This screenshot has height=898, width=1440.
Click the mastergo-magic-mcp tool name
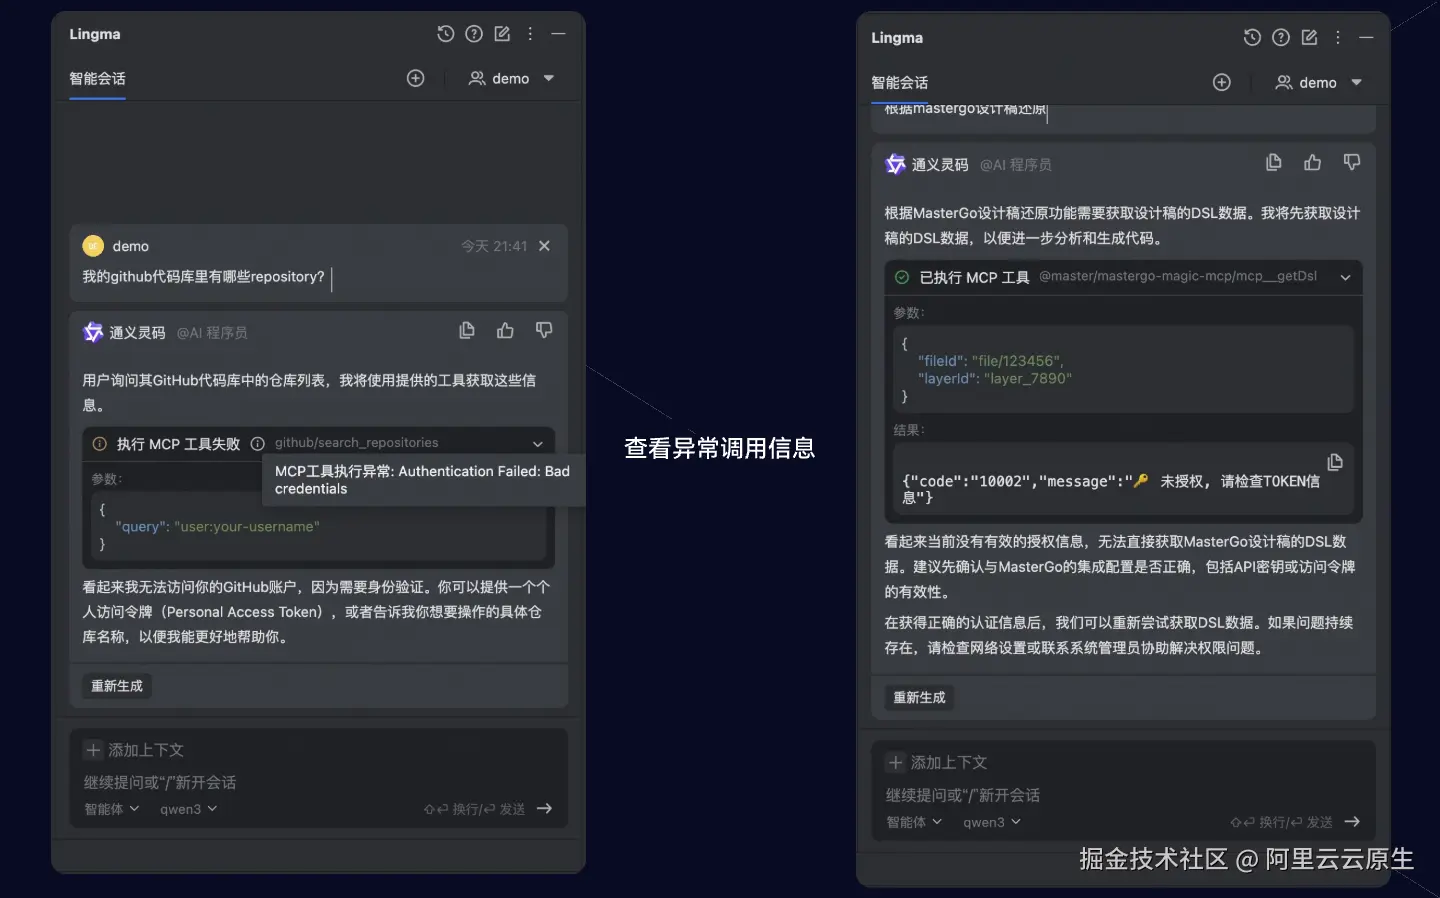[x=1178, y=276]
